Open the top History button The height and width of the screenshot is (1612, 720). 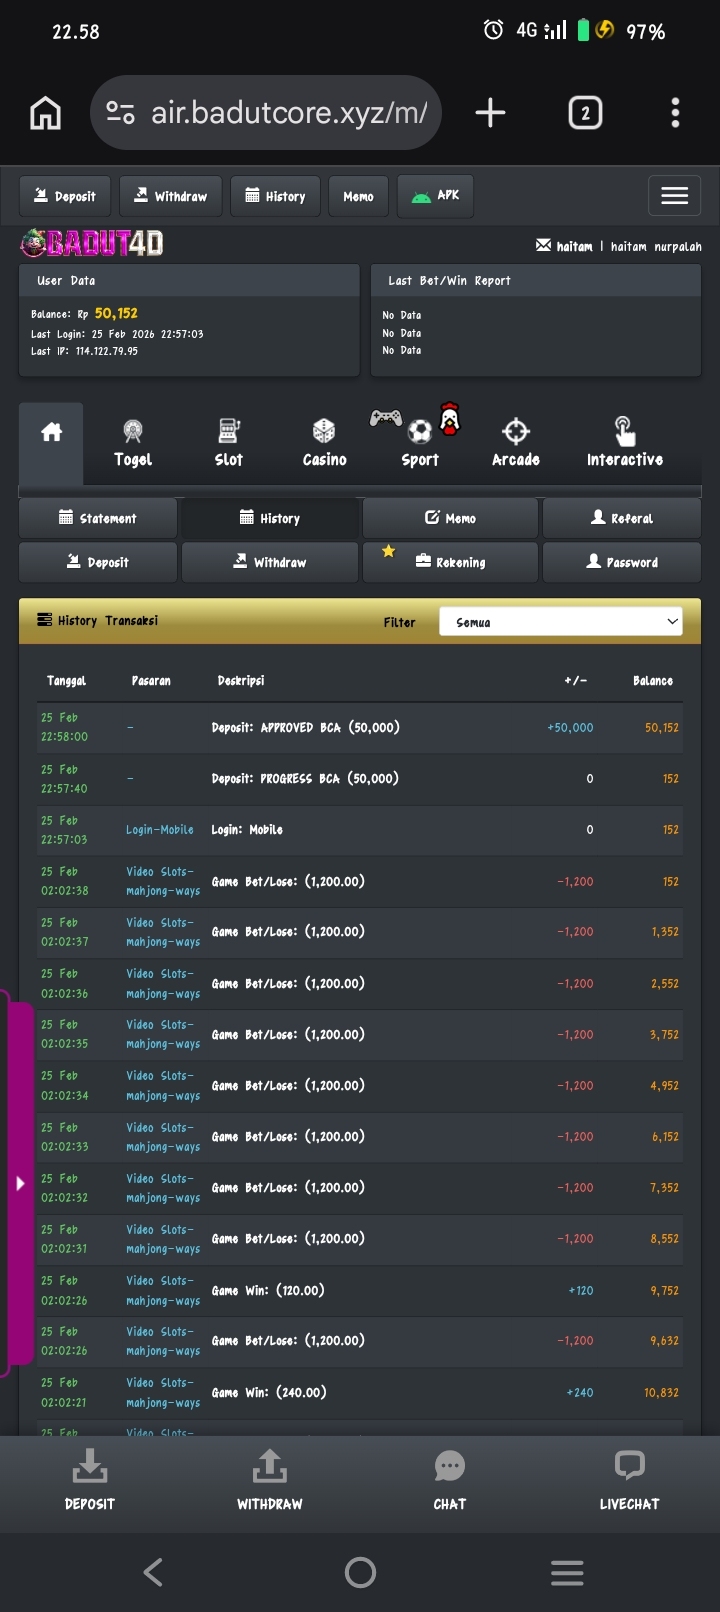276,196
